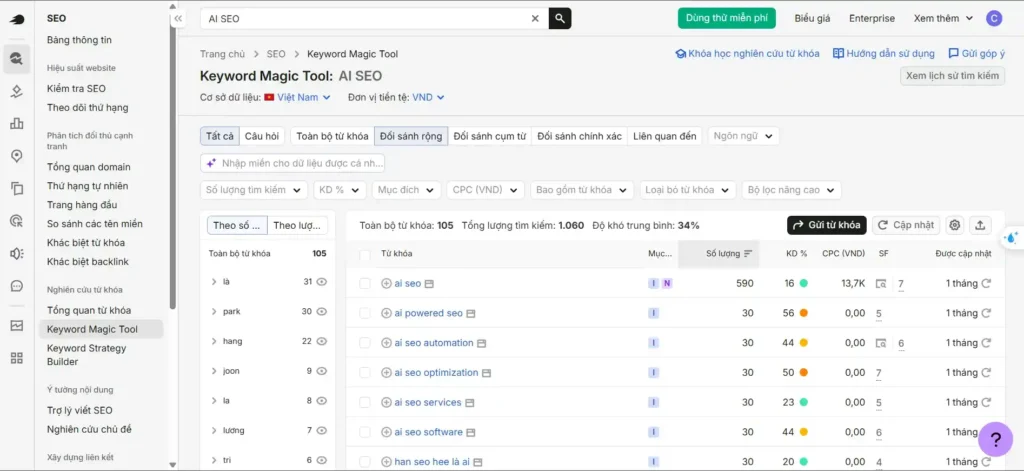
Task: Open the Bộ lọc nâng cao dropdown
Action: click(x=791, y=190)
